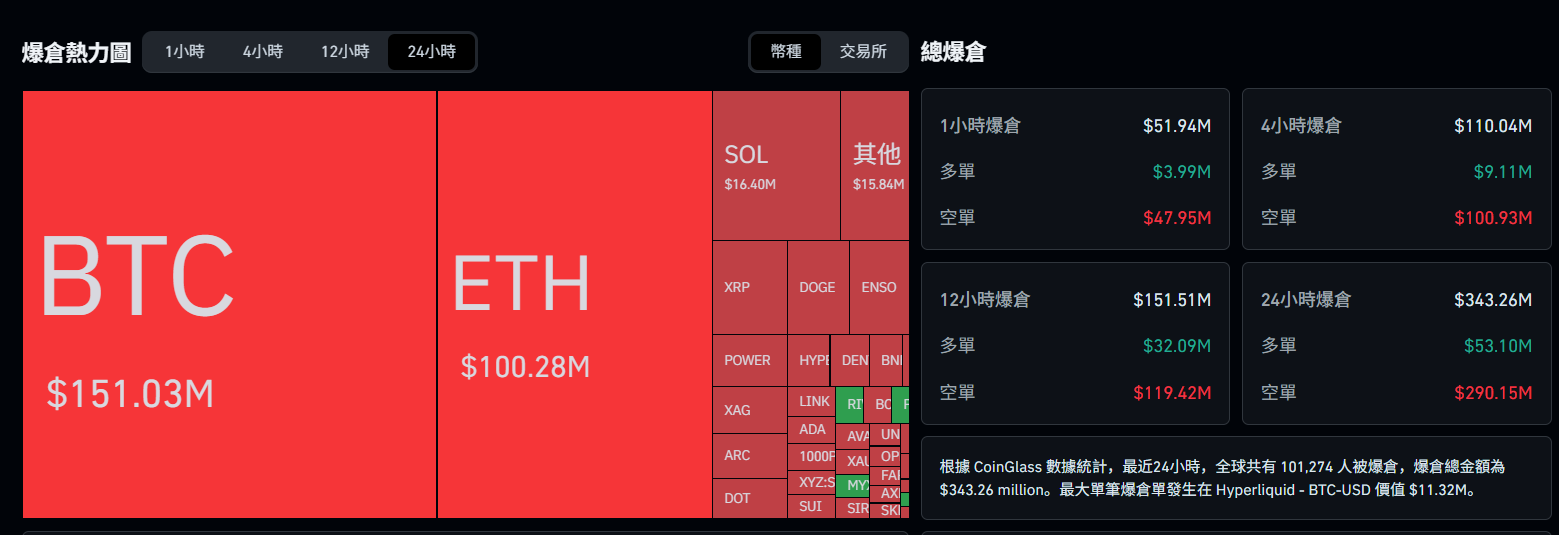Click the XRP tile in heatmap
The image size is (1559, 535).
click(749, 288)
